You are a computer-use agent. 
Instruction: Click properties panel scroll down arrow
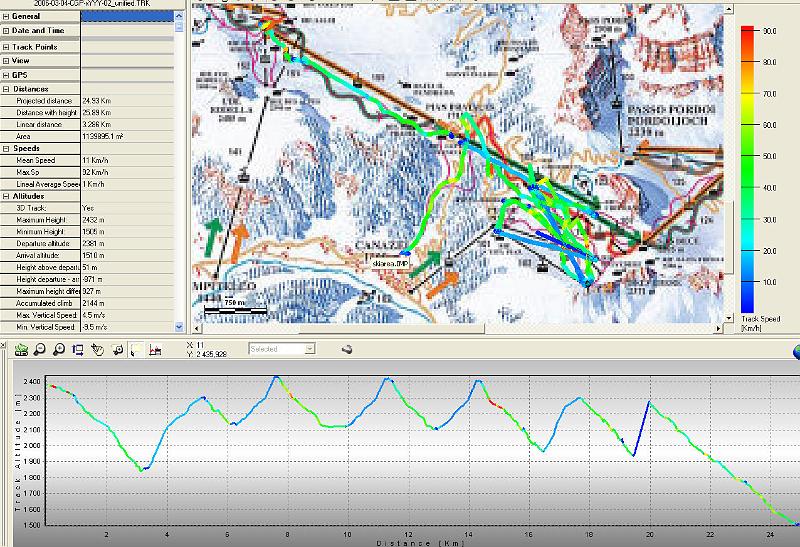[x=179, y=327]
